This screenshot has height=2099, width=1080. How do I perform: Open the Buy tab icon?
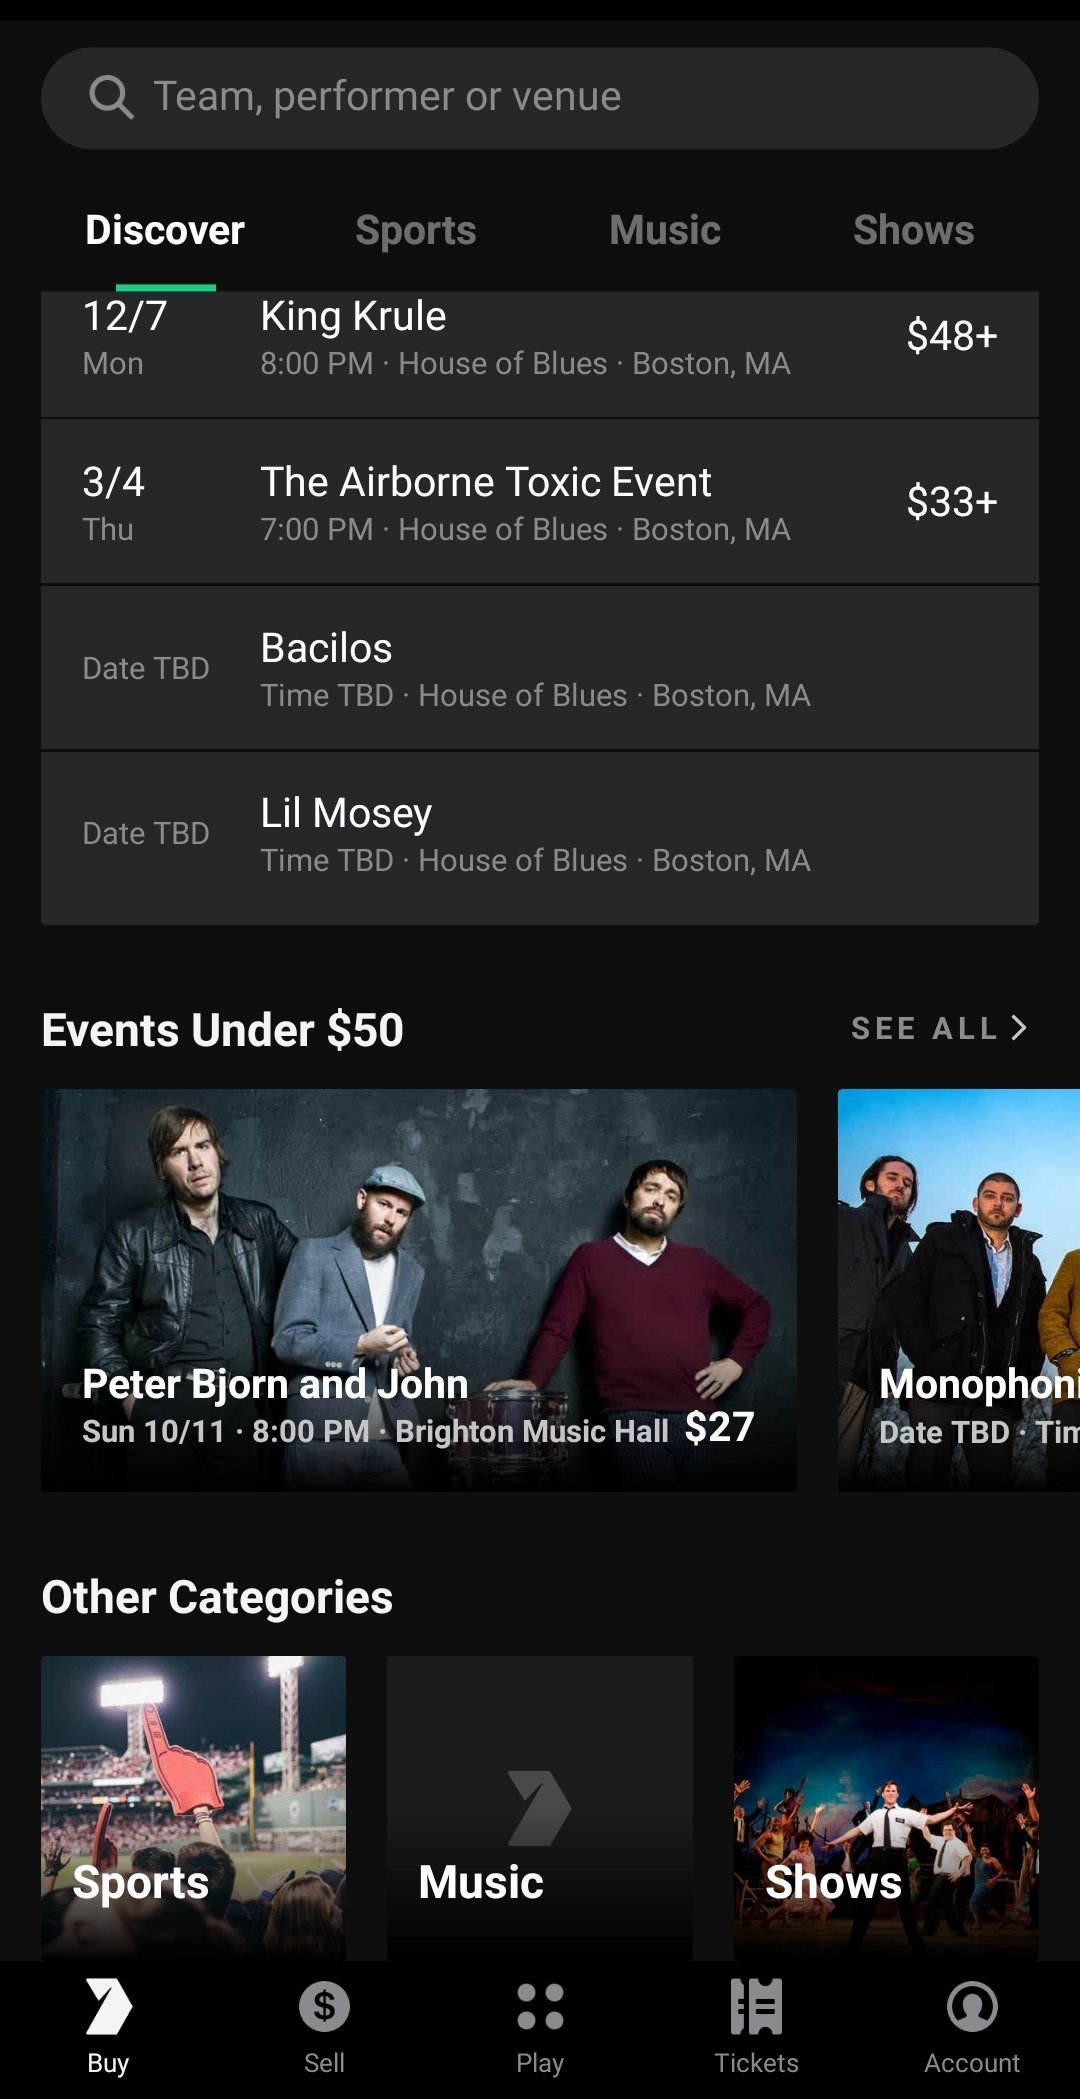[x=108, y=2006]
